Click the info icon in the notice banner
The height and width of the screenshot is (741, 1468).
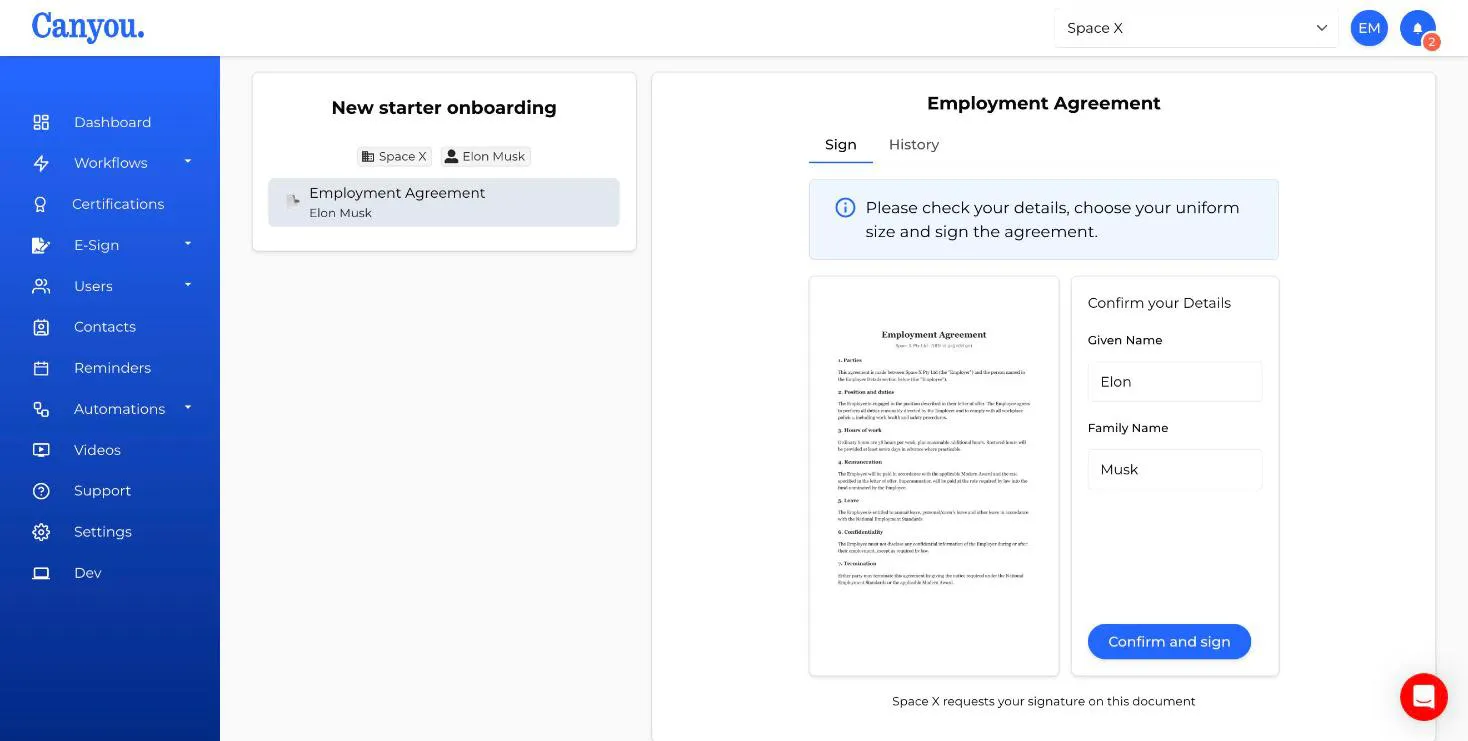click(845, 208)
